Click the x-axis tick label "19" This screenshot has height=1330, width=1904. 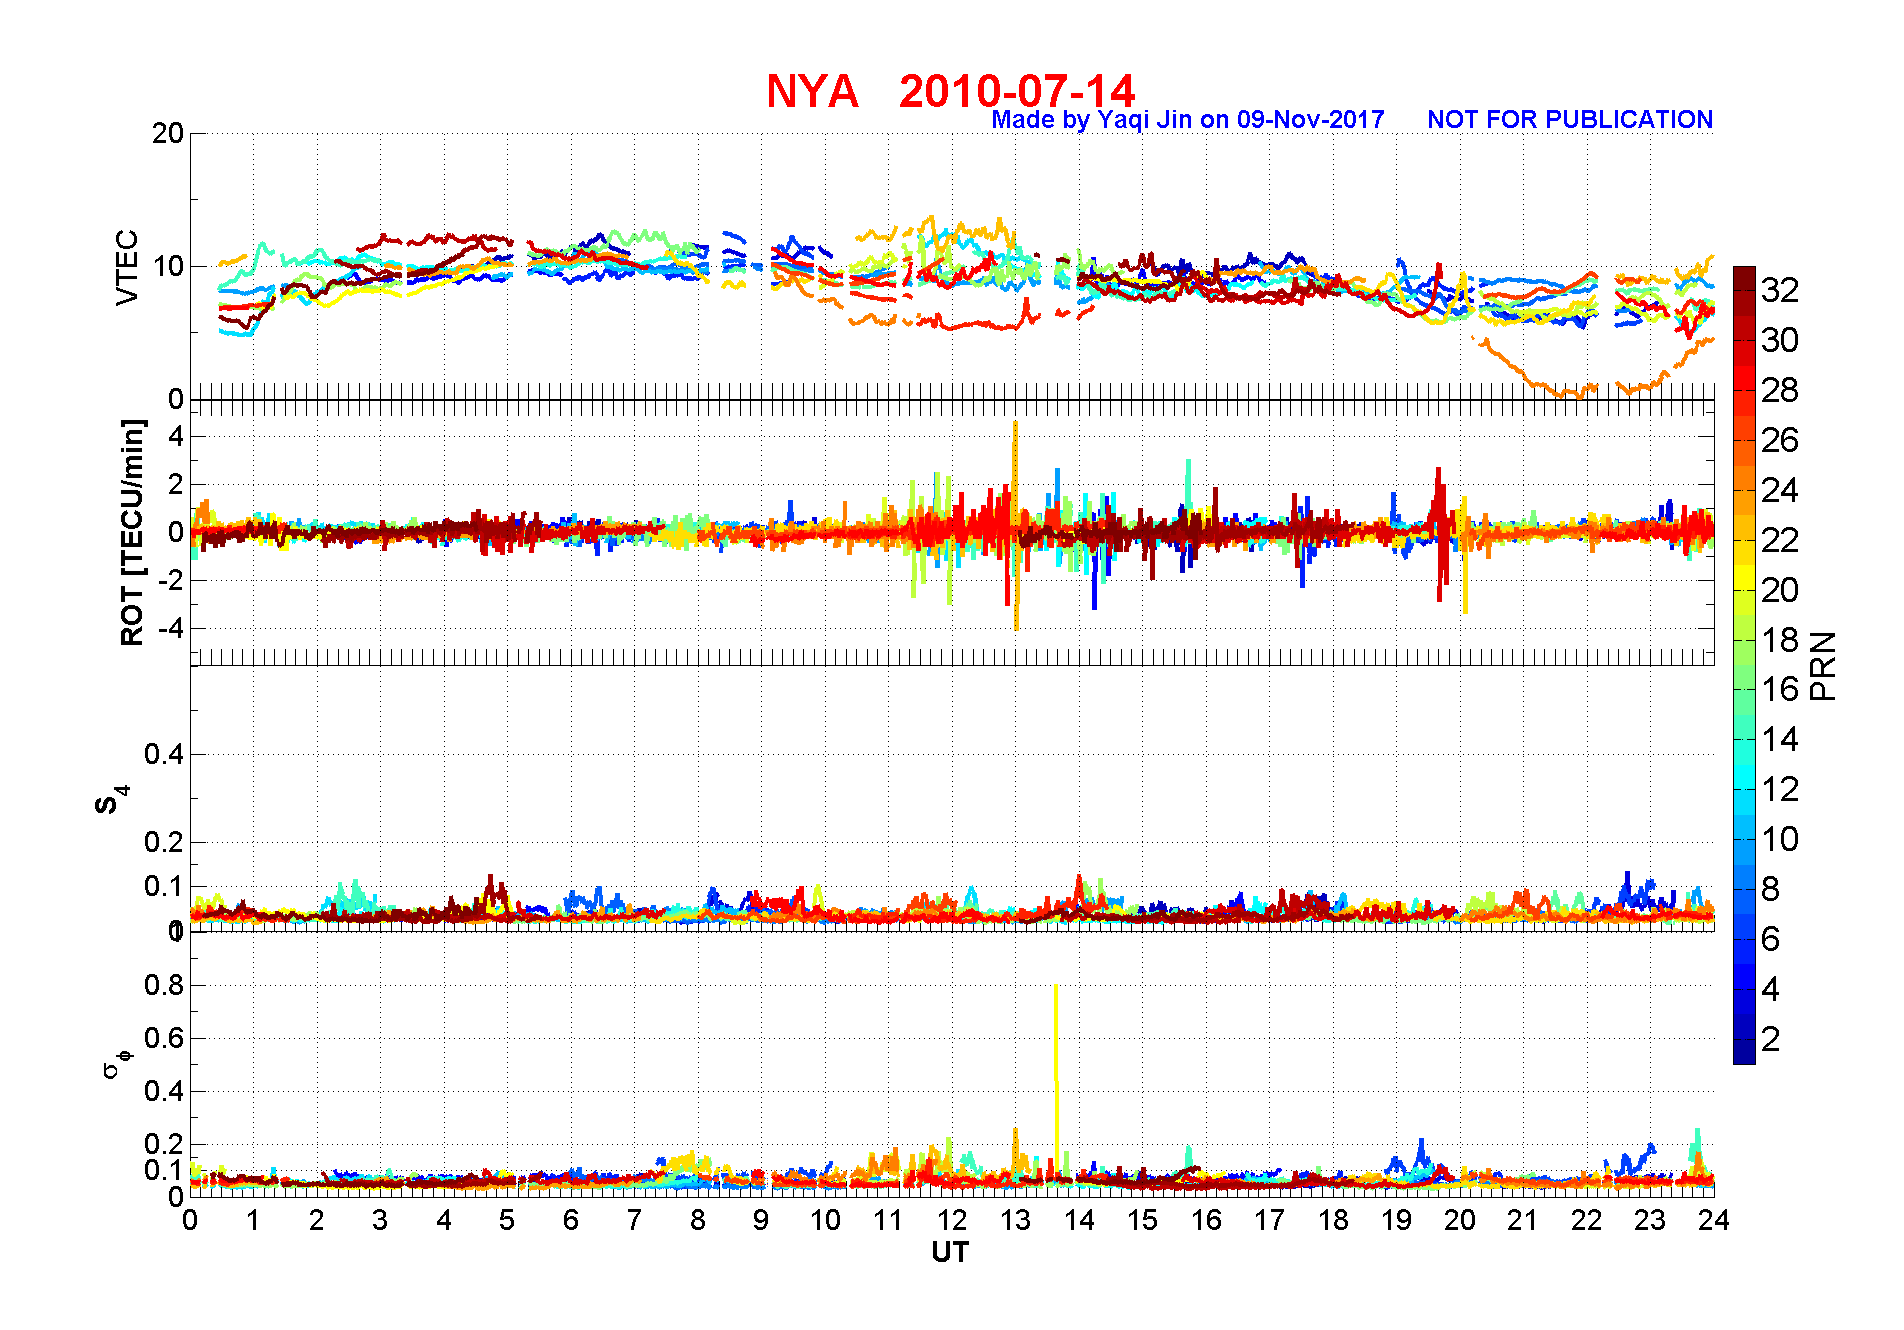coord(1396,1220)
